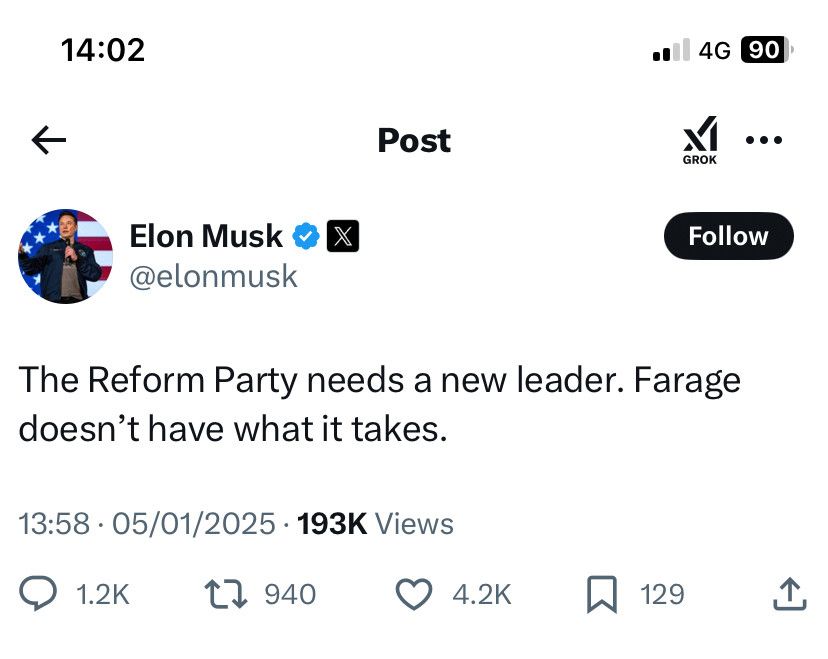Screen dimensions: 828x659
Task: Tap the reply speech bubble icon
Action: (x=39, y=594)
